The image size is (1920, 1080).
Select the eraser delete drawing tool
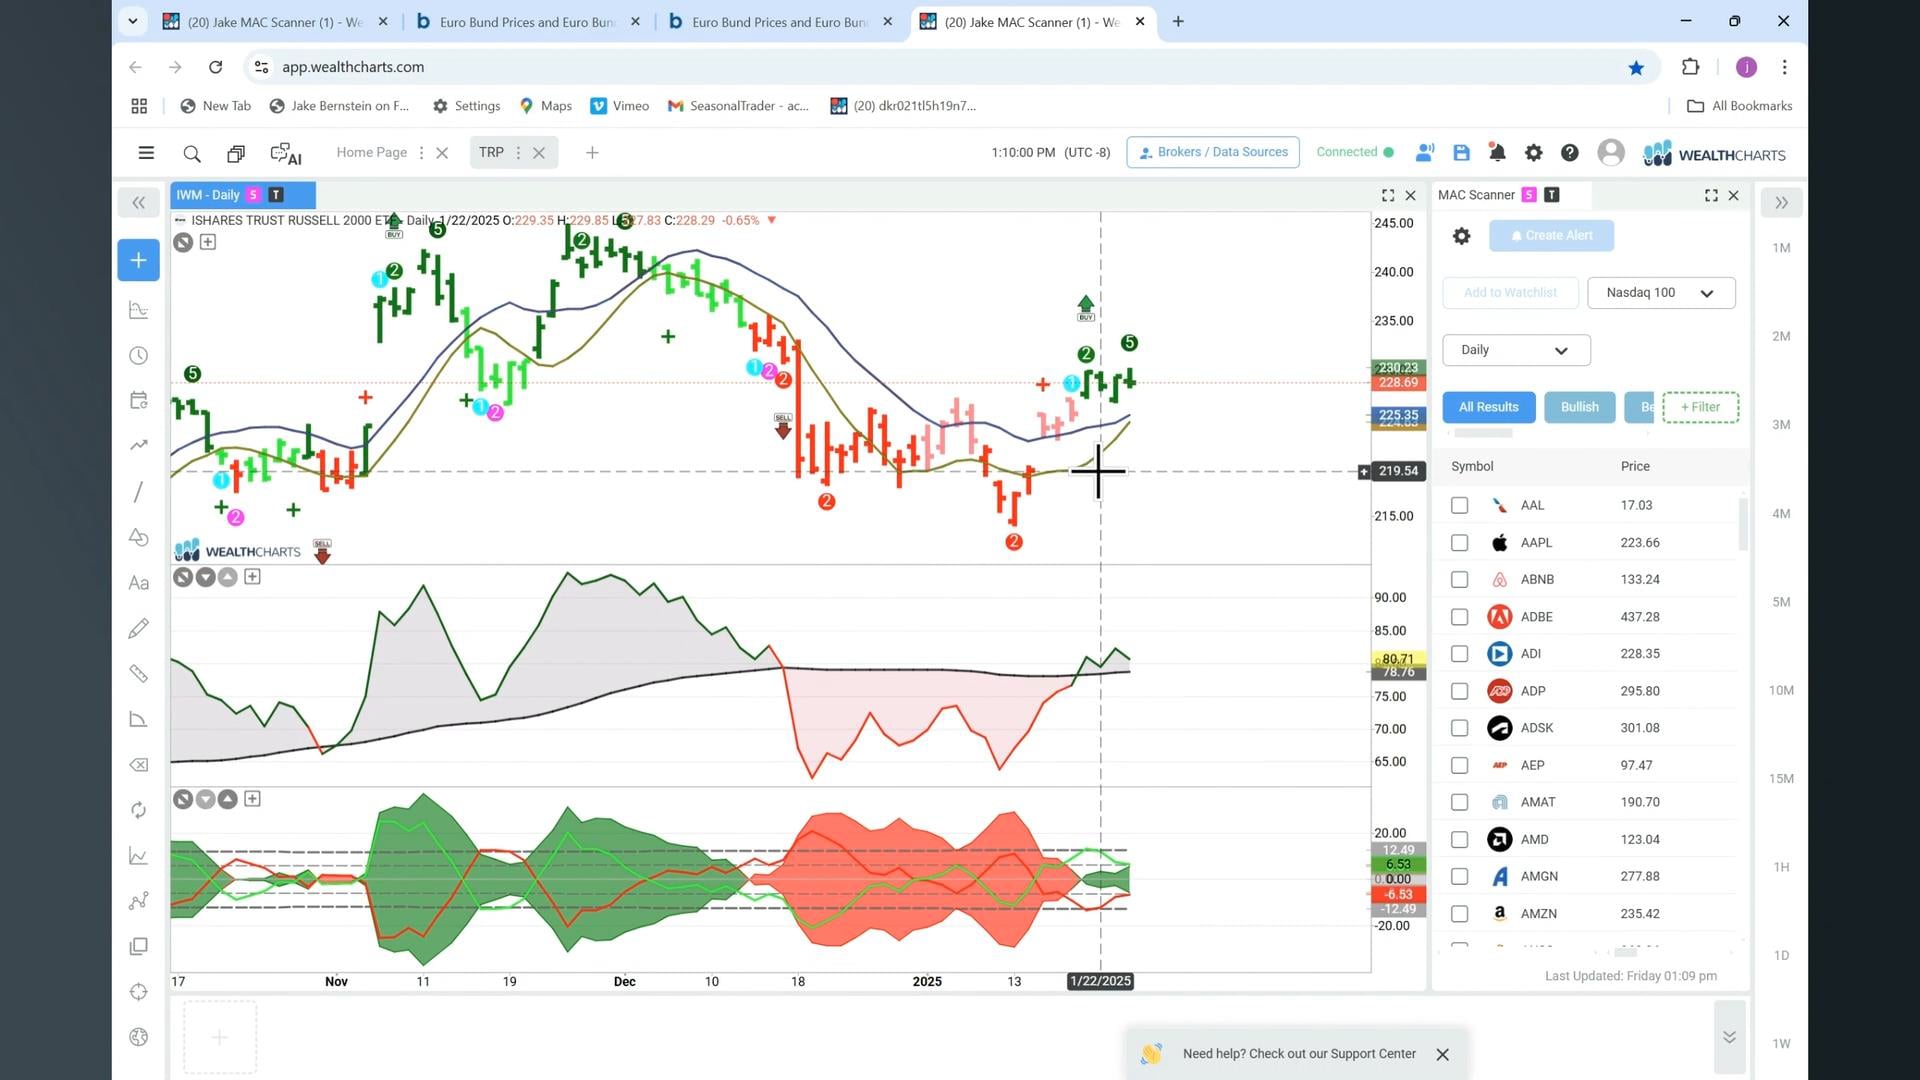coord(138,765)
